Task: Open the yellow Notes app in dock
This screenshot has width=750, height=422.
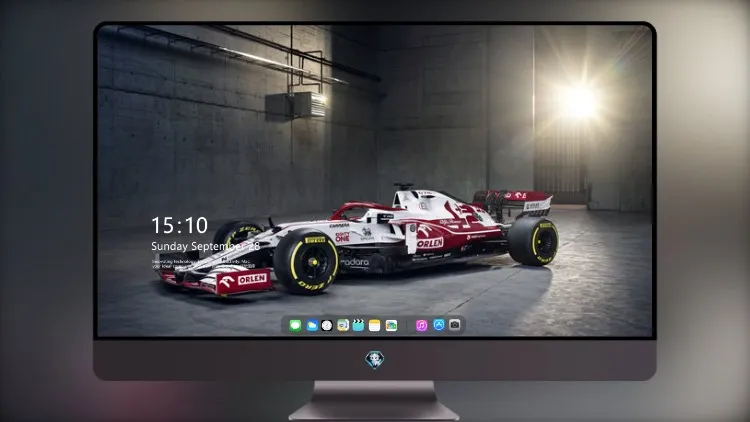Action: 375,325
